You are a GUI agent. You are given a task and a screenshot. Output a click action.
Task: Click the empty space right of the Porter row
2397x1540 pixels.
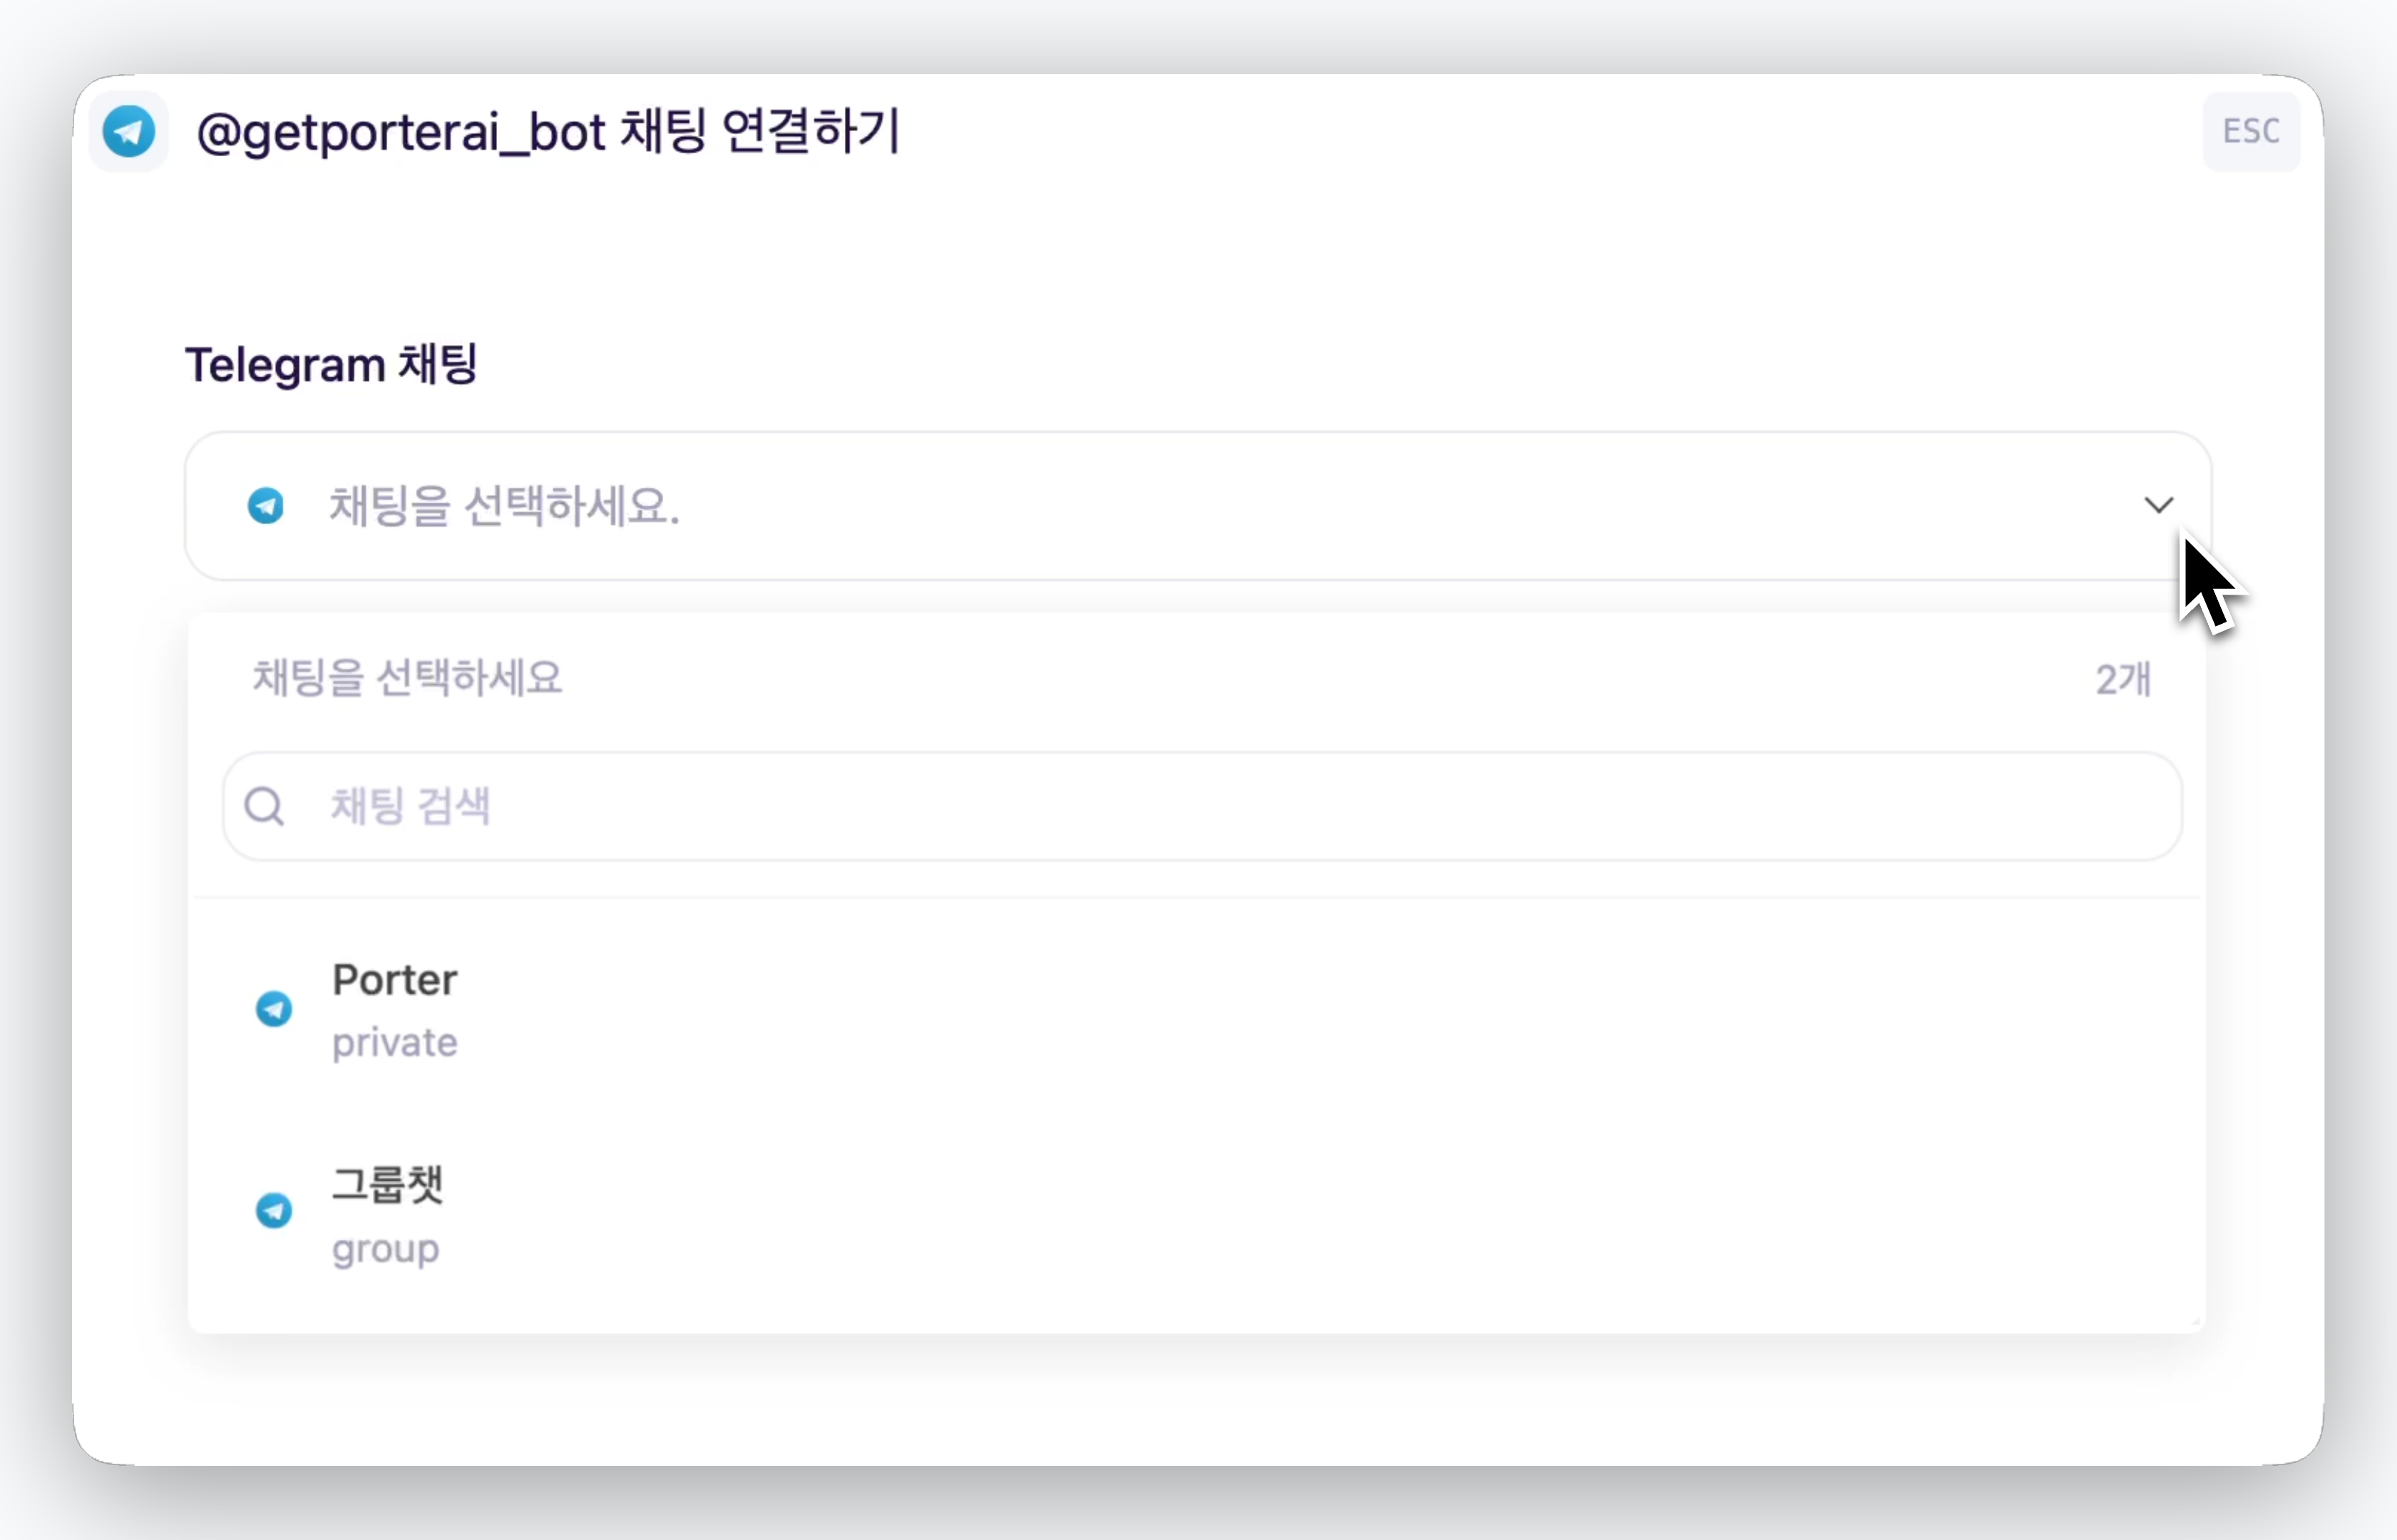pos(1330,1010)
